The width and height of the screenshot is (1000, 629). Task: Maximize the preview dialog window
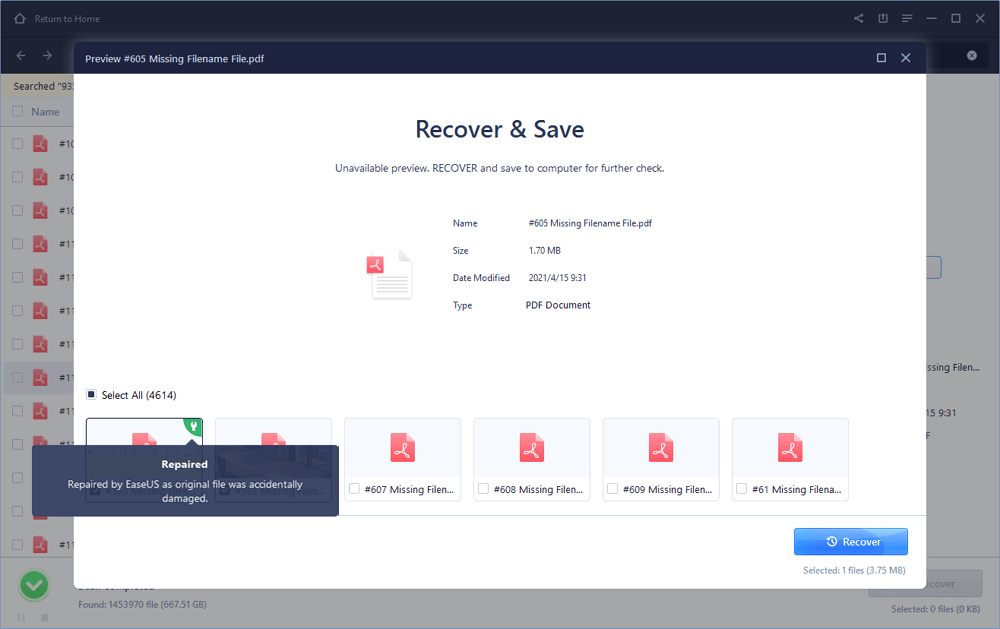pyautogui.click(x=881, y=58)
